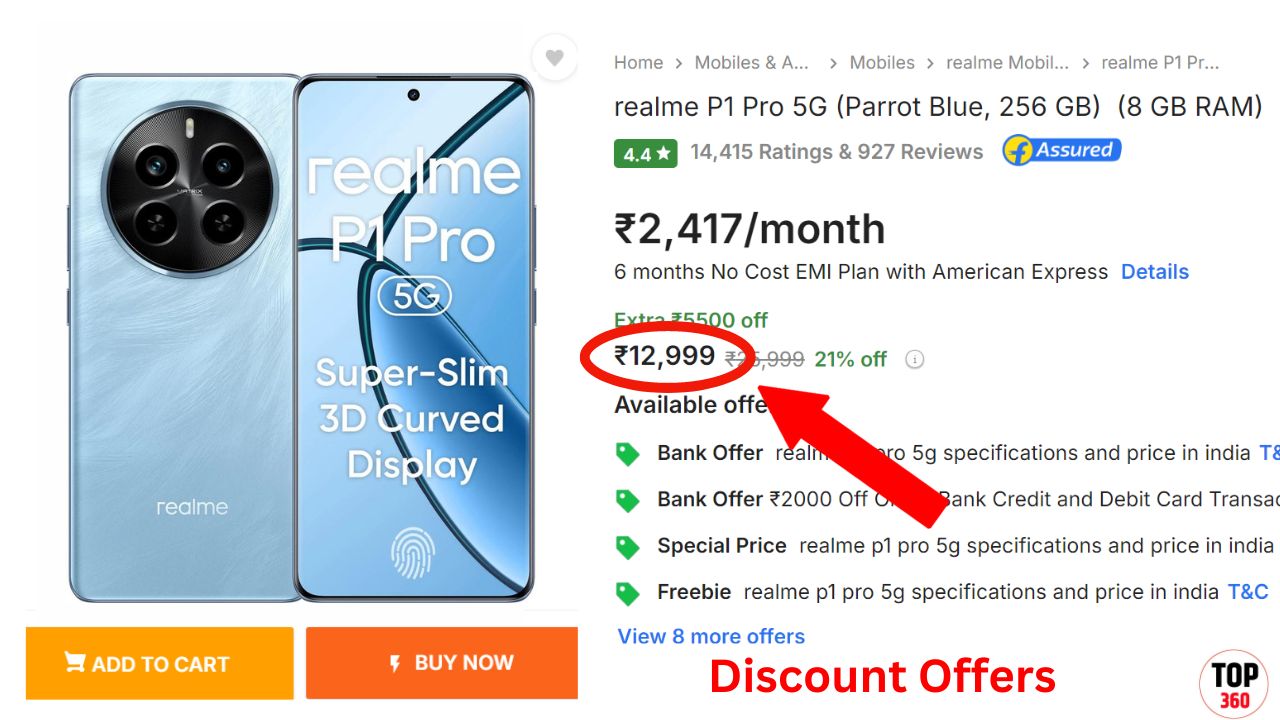Add the phone to cart
The image size is (1280, 720).
pyautogui.click(x=160, y=663)
